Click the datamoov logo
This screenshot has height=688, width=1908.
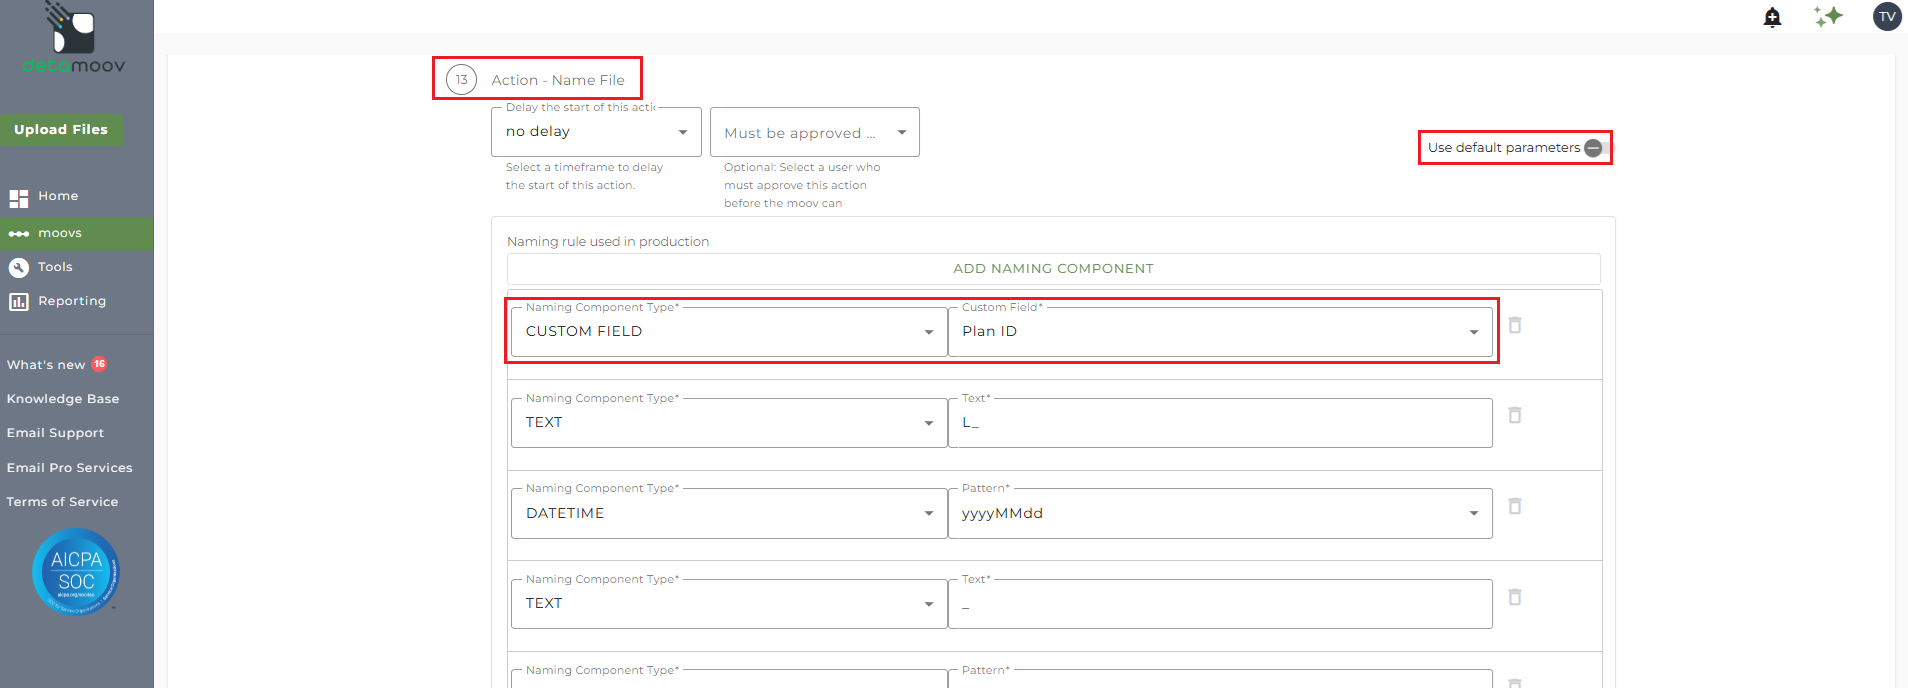(x=74, y=40)
